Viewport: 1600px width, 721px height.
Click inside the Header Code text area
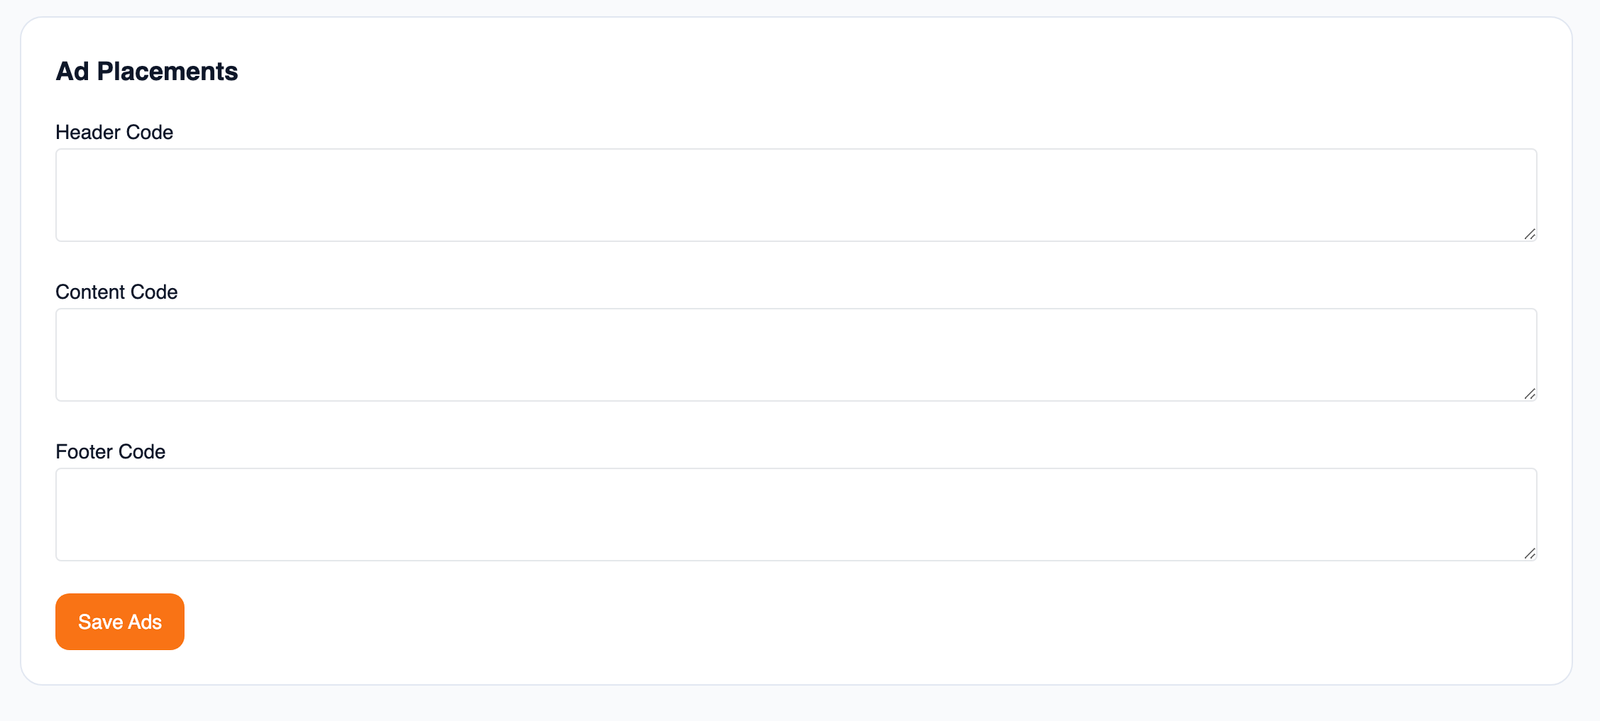coord(795,195)
